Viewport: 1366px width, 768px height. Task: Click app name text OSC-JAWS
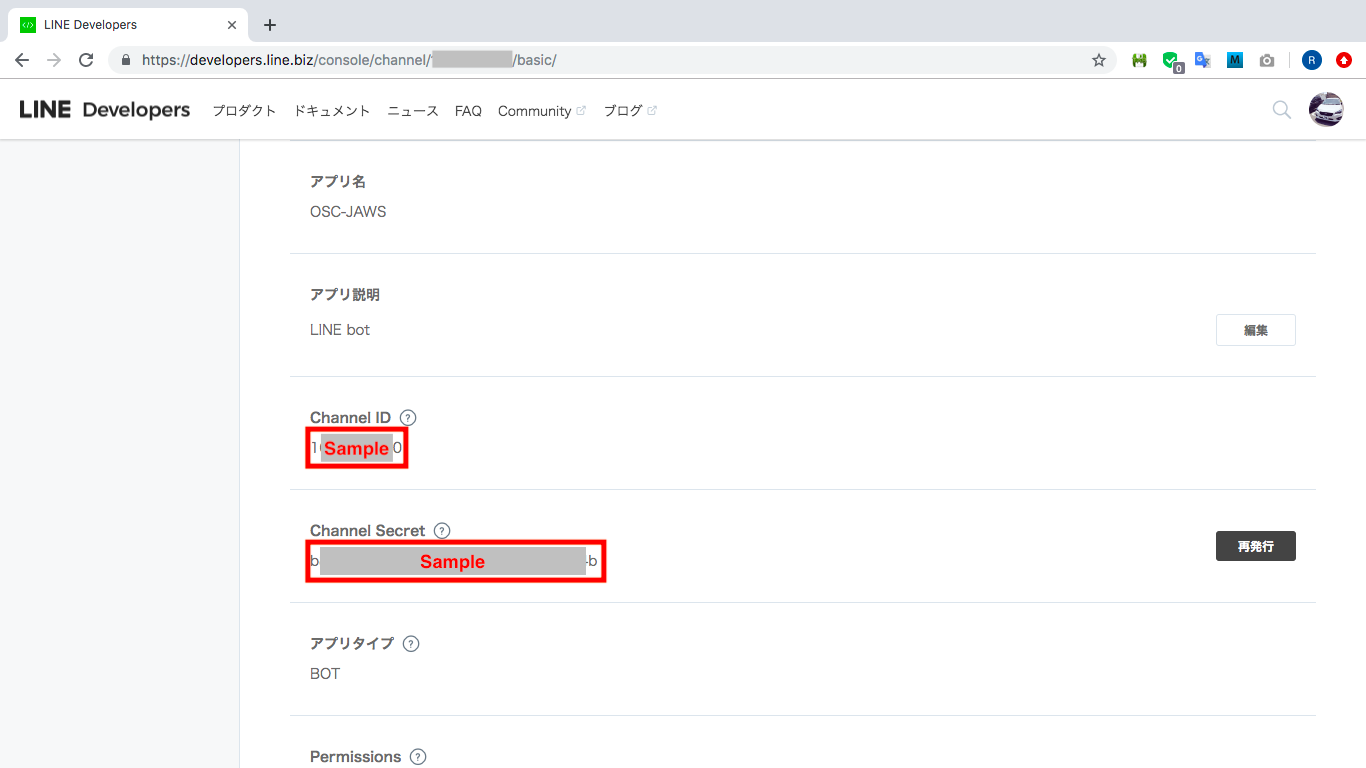pos(348,212)
